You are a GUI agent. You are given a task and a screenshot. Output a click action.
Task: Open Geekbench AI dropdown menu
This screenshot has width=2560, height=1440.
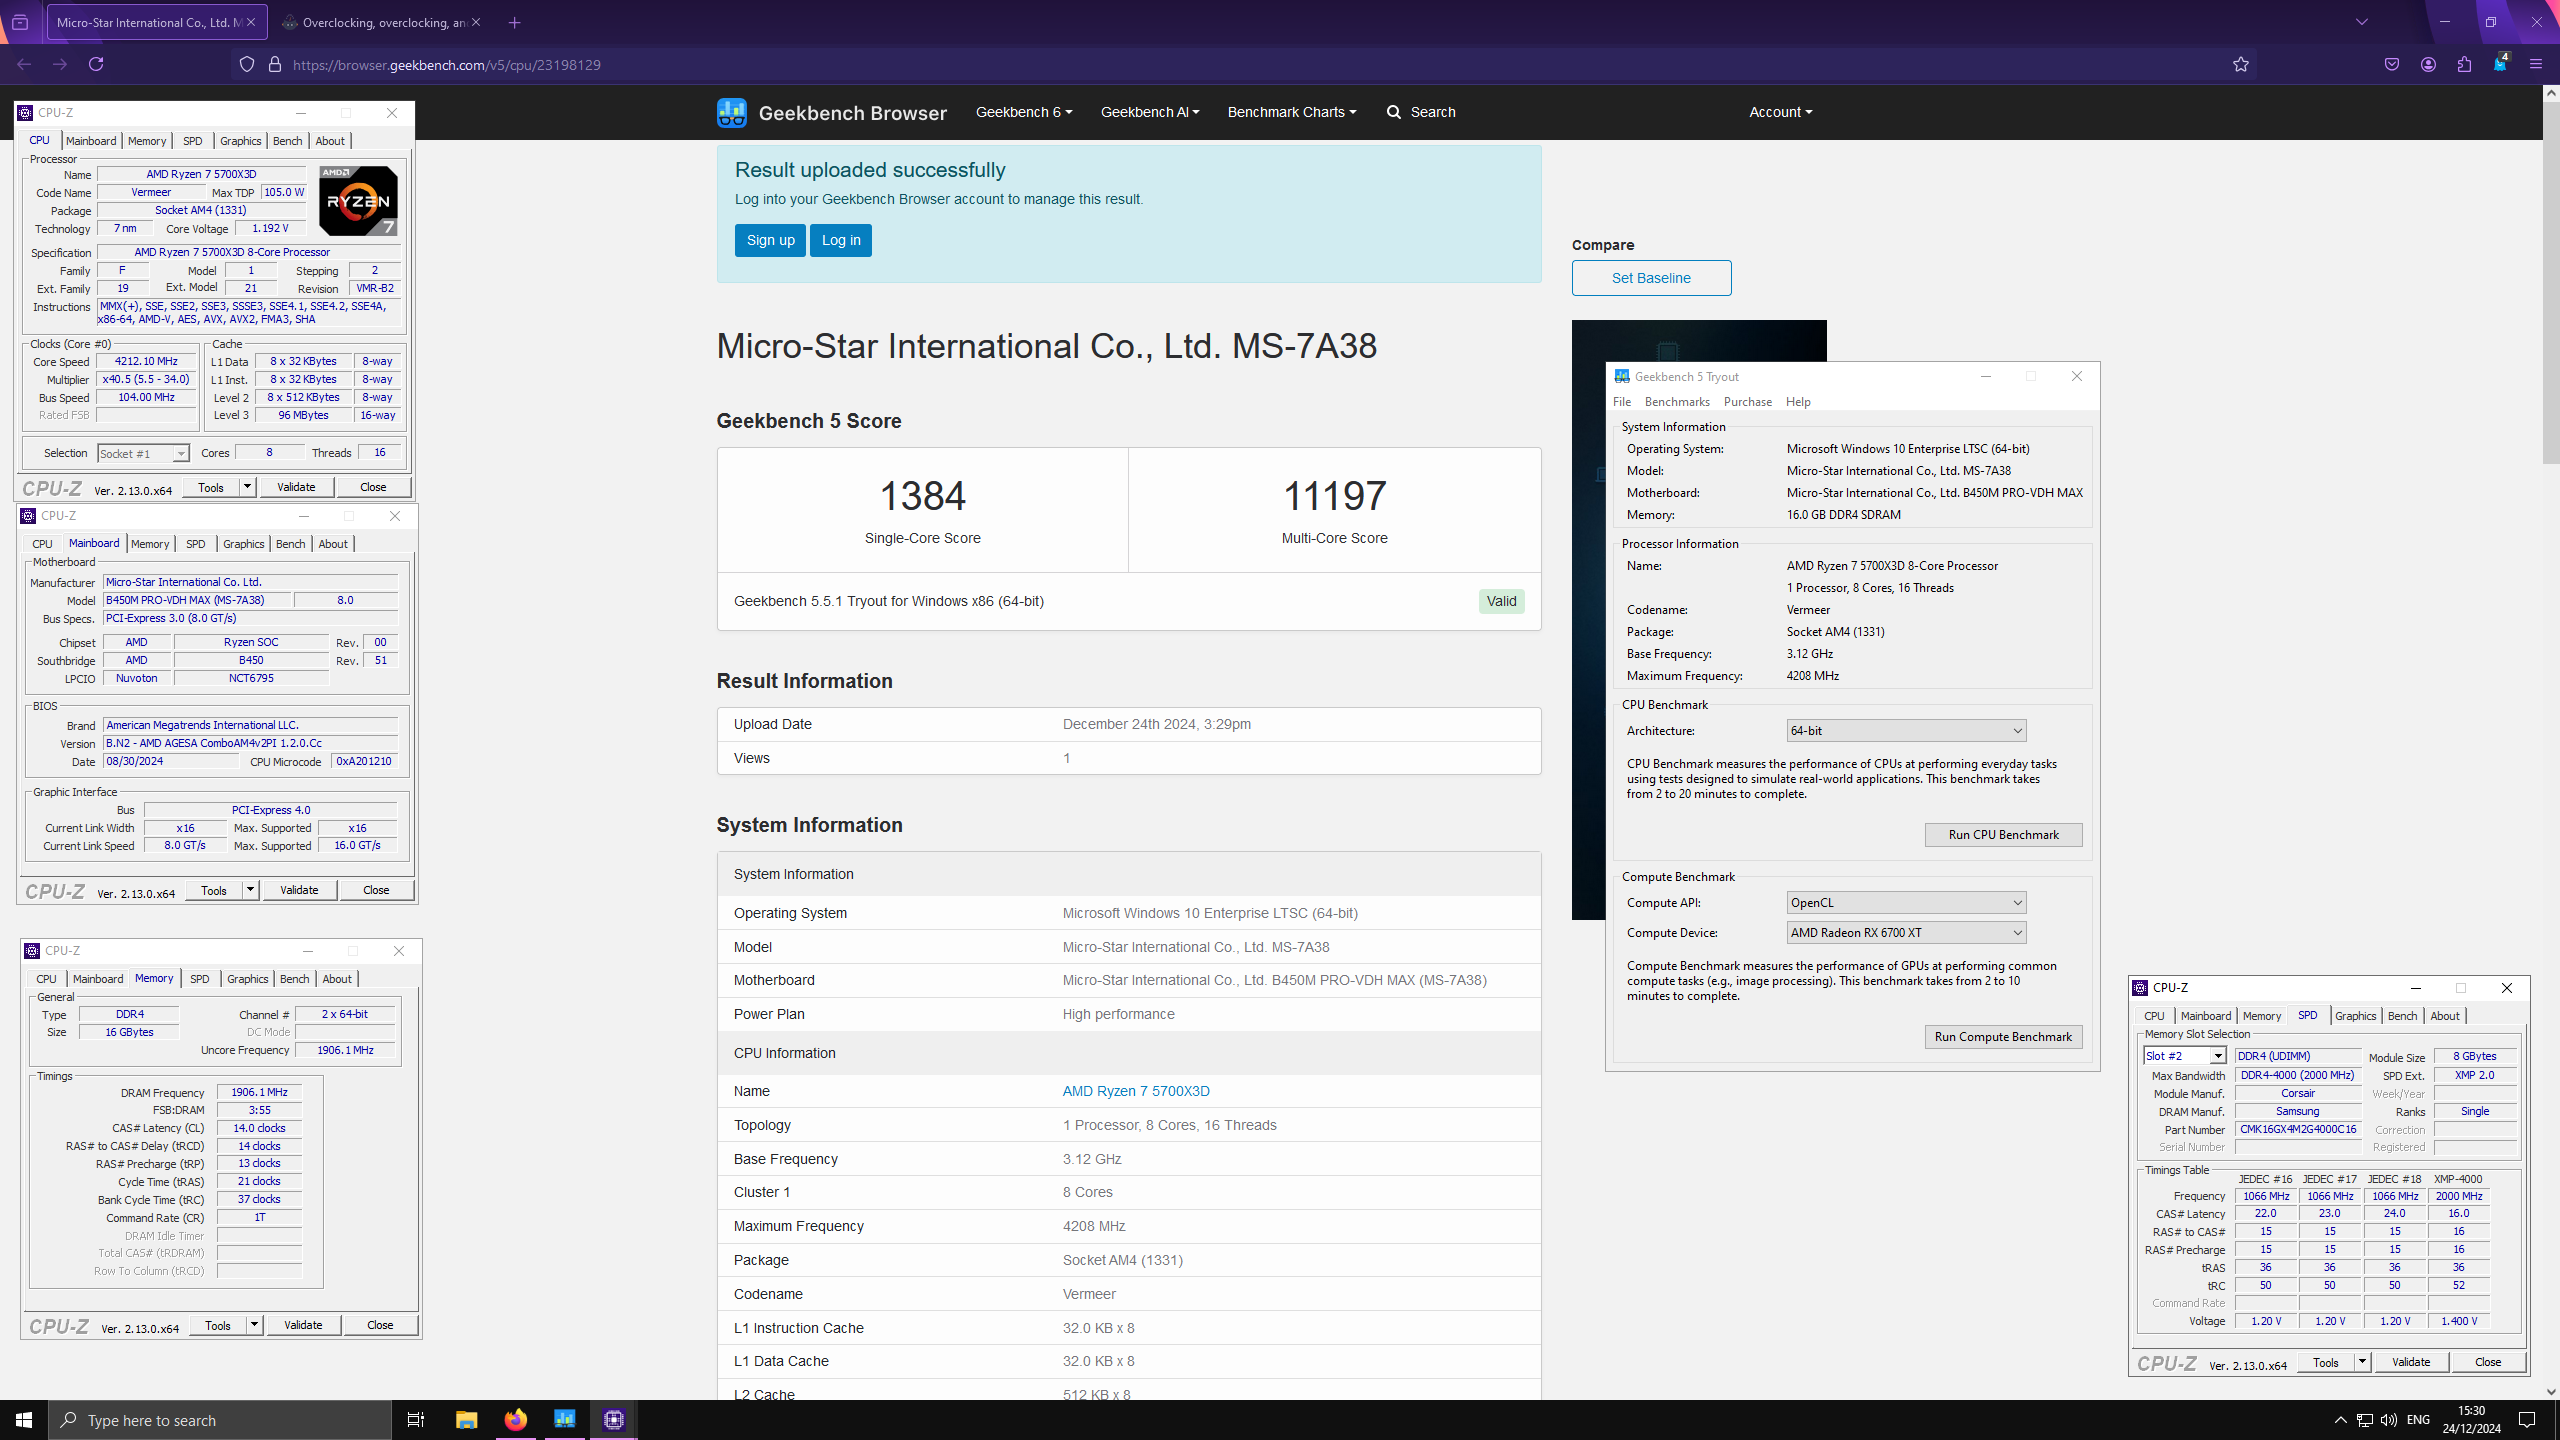[1150, 112]
